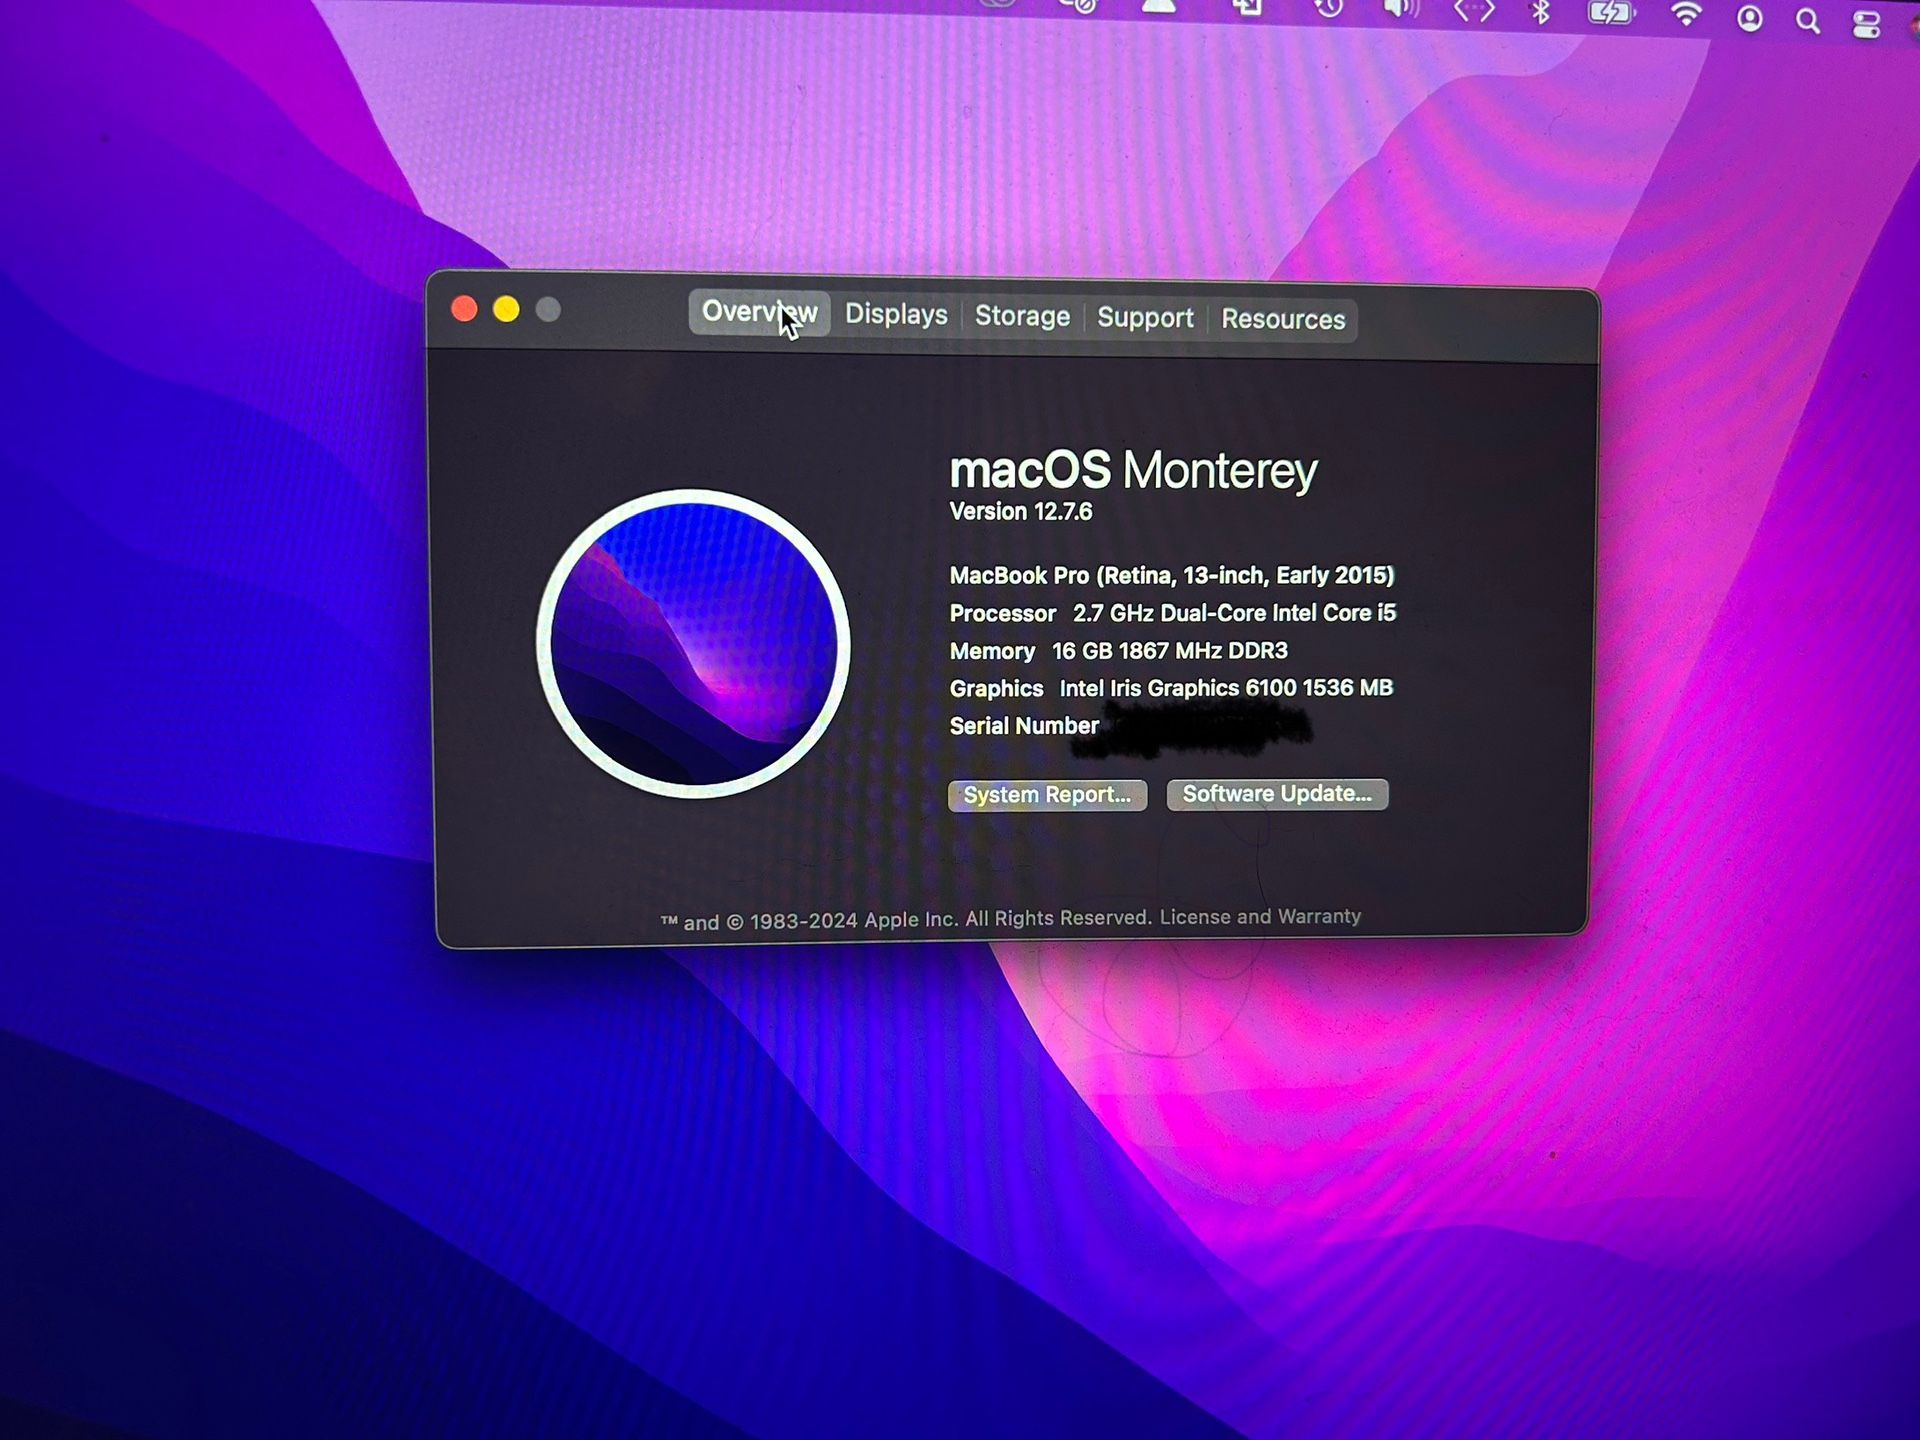Click '2.7 GHz Dual-Core Intel Core i5' value
This screenshot has height=1440, width=1920.
pyautogui.click(x=1234, y=613)
